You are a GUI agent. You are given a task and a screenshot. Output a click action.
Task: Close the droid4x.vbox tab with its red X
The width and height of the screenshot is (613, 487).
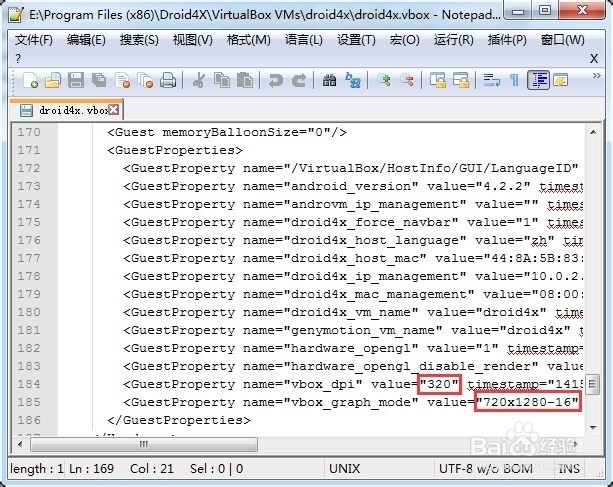pos(113,110)
